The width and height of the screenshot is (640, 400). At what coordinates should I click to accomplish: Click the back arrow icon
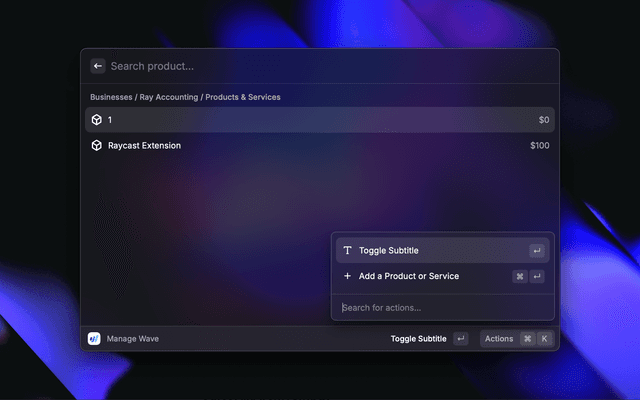[98, 66]
